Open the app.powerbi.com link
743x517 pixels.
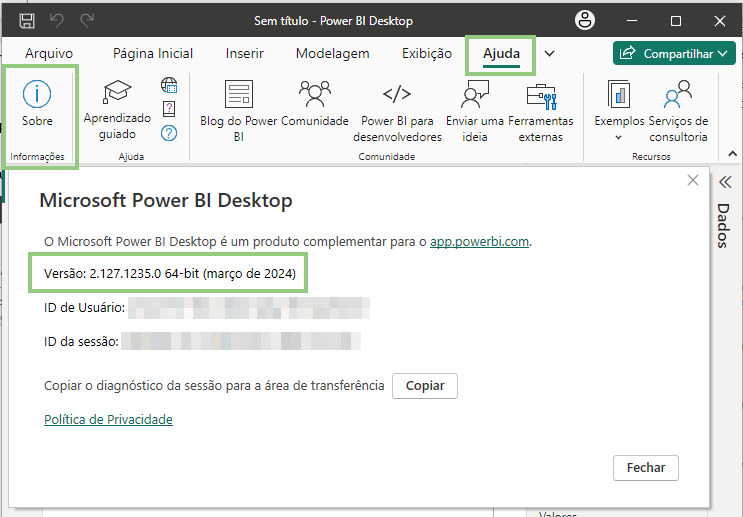pos(479,242)
